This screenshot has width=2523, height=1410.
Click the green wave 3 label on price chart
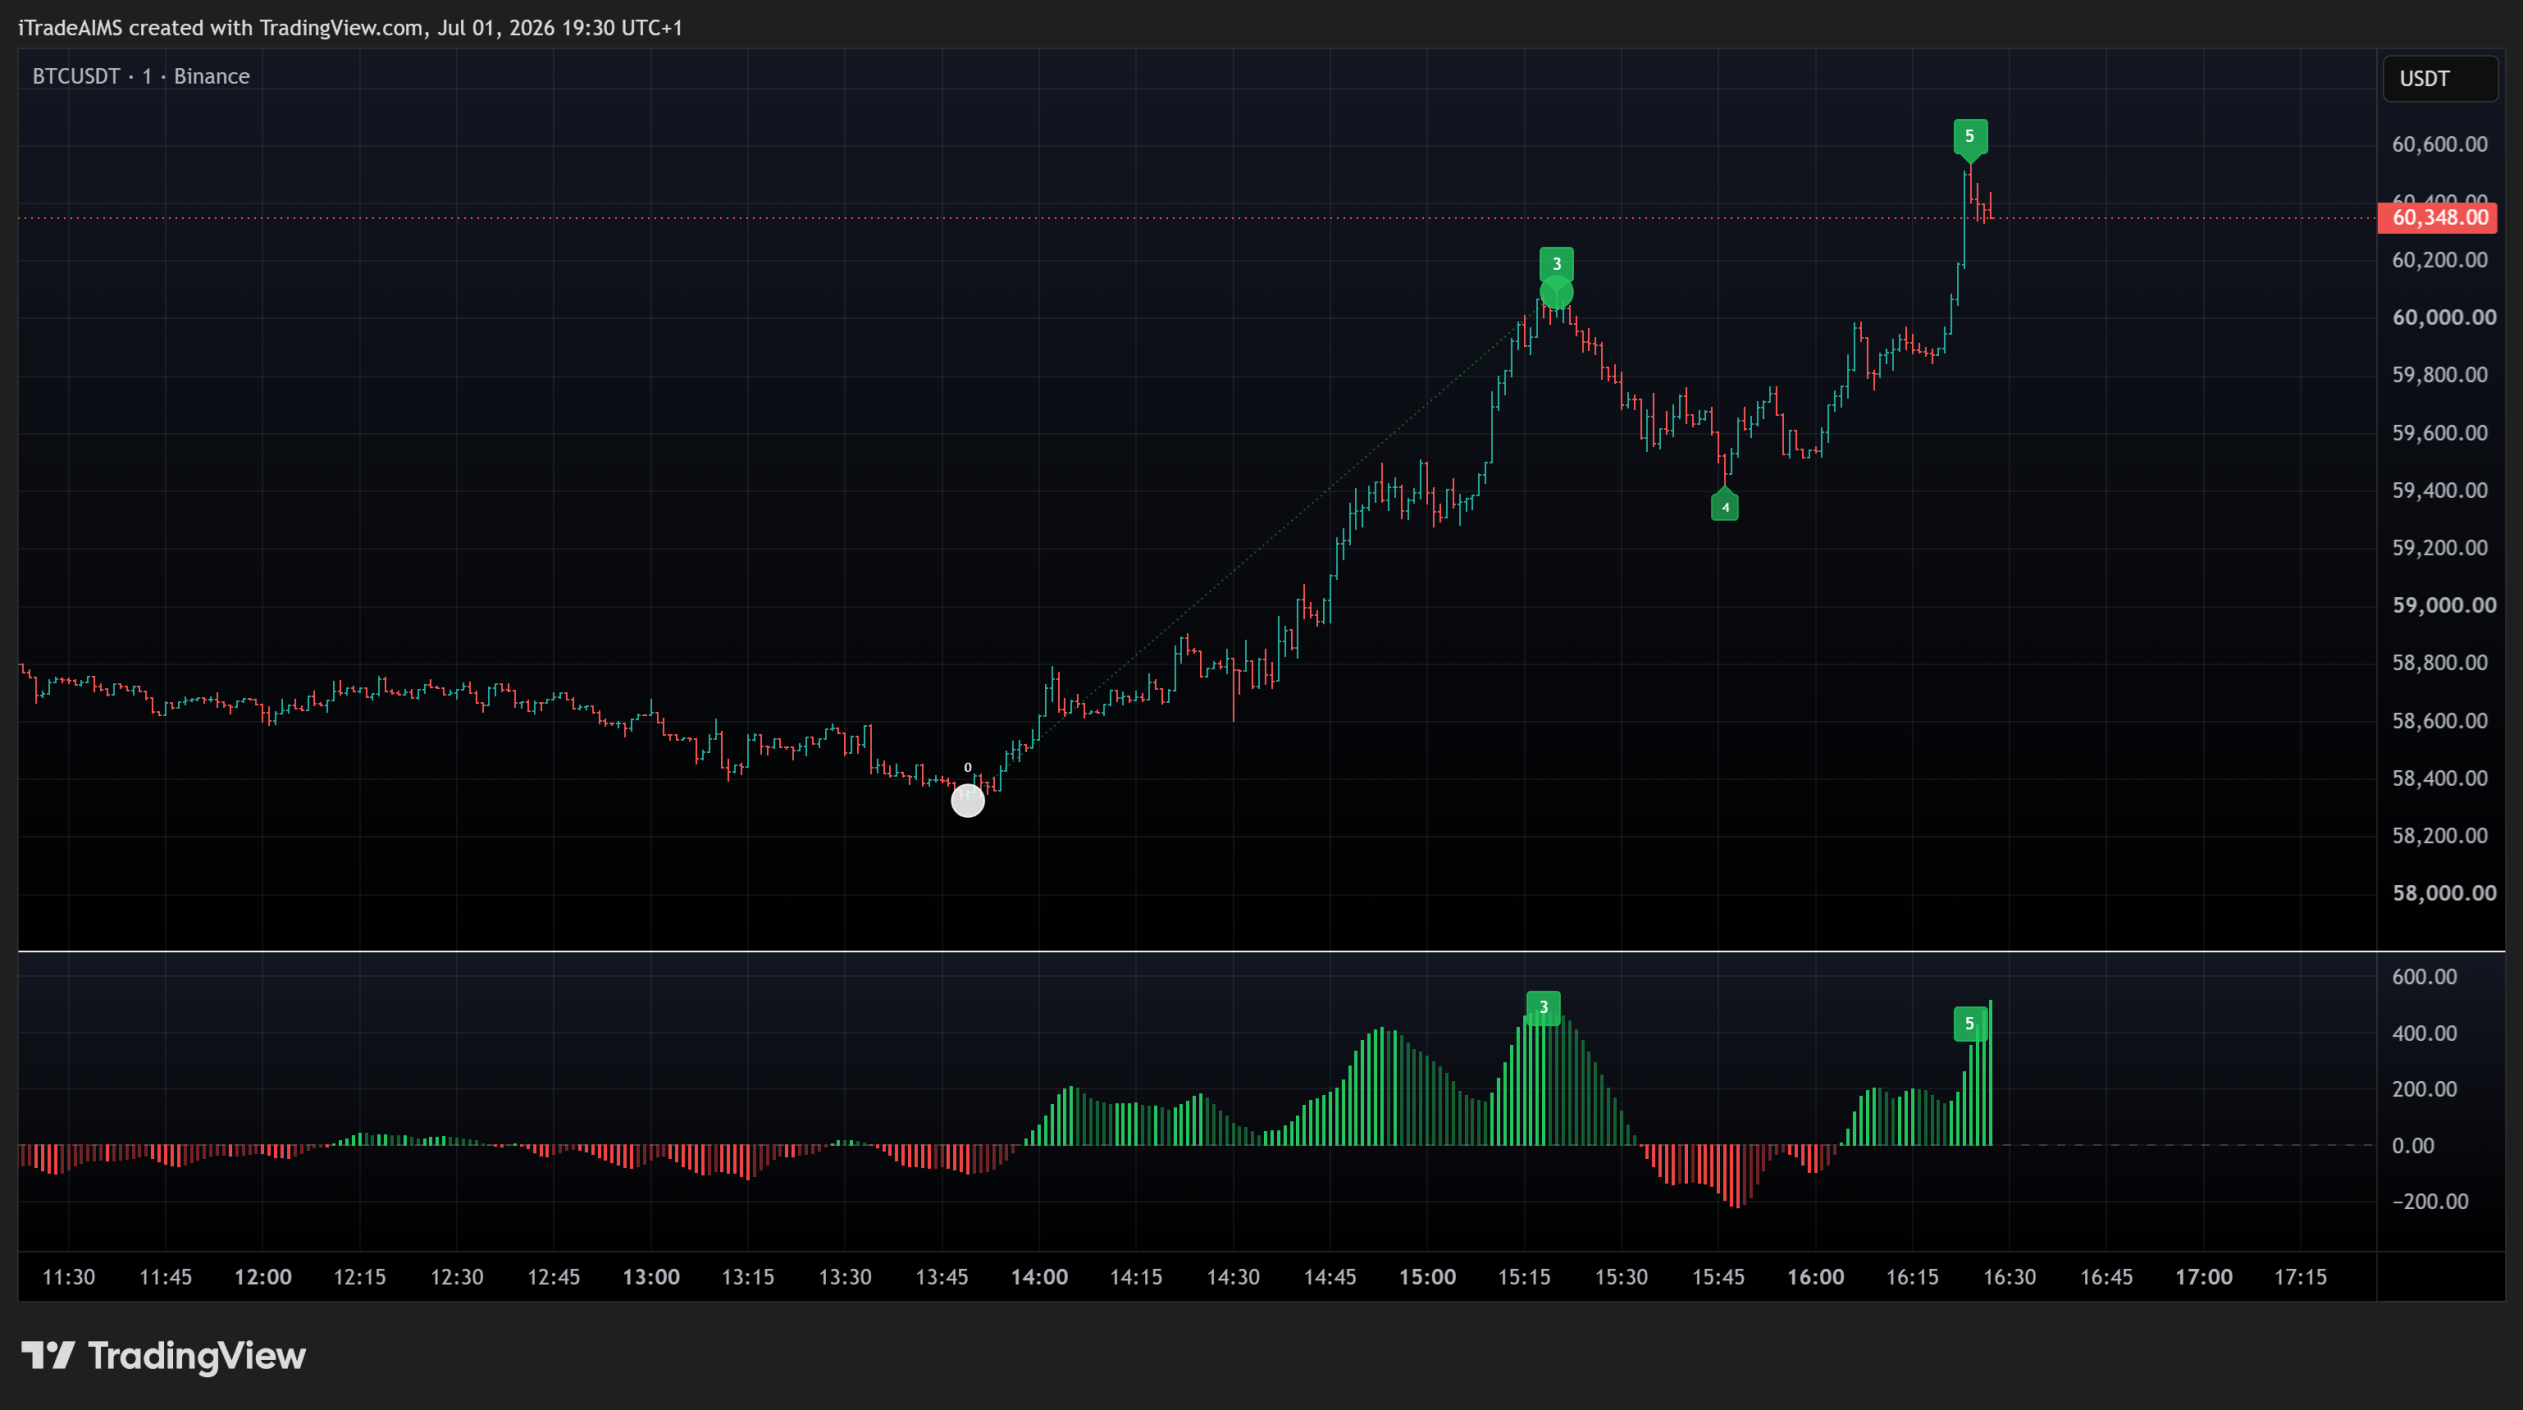pos(1556,264)
